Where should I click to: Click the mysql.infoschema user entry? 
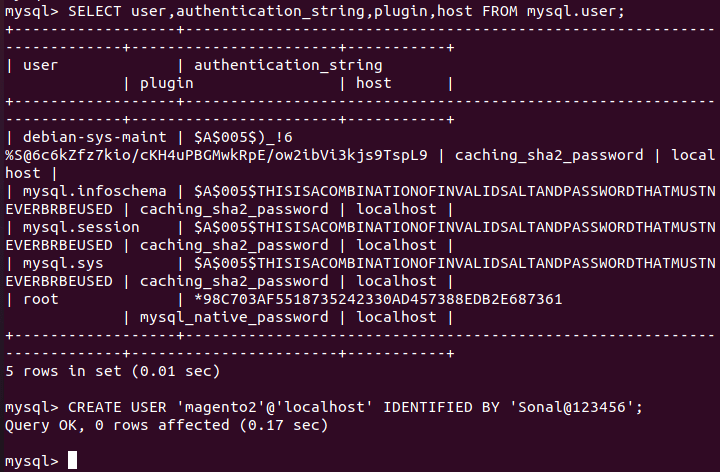pyautogui.click(x=95, y=191)
